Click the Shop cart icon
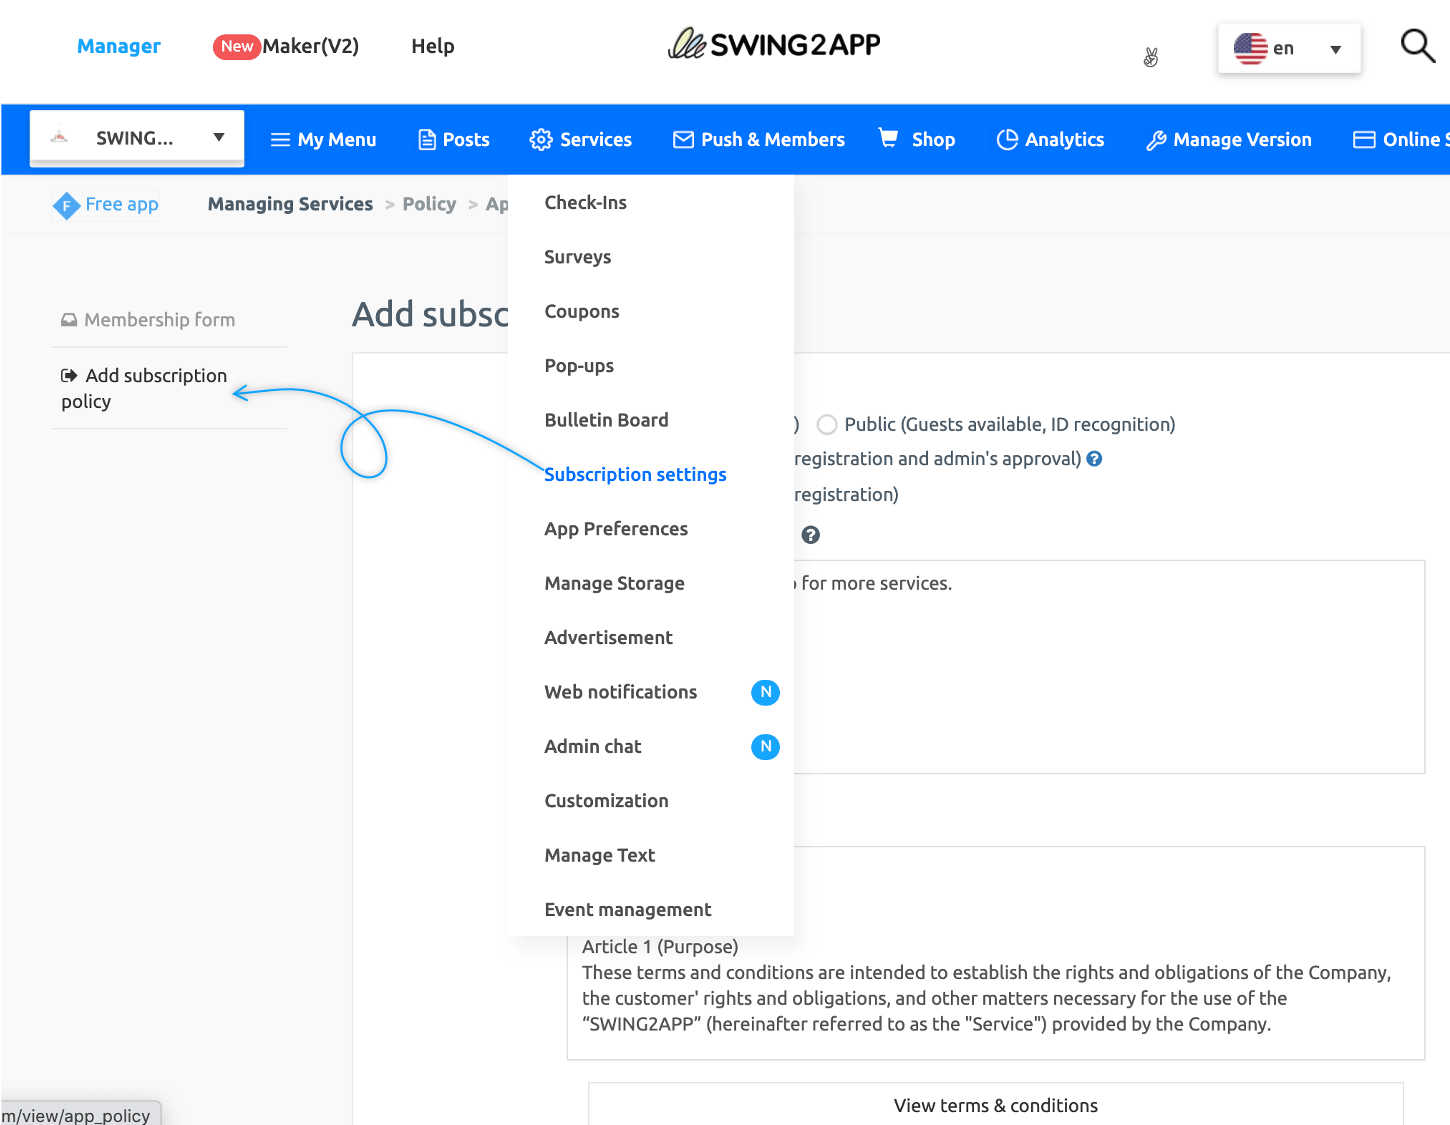 (888, 138)
